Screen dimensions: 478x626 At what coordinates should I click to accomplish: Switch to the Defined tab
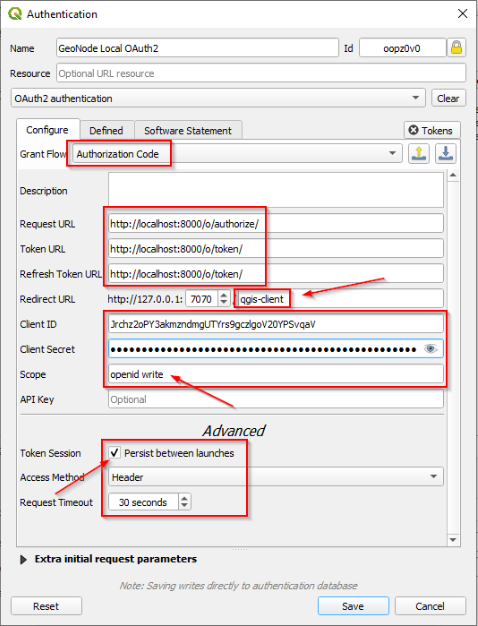coord(106,131)
